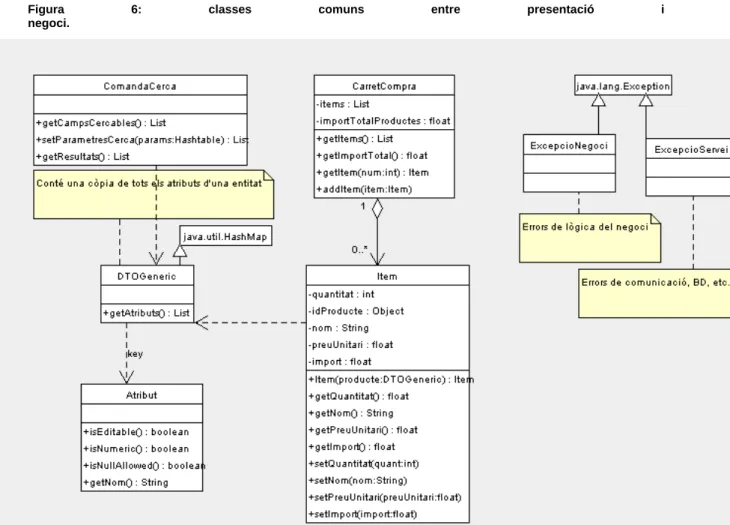Viewport: 730px width, 525px height.
Task: Click the +Item(producte:DTOGeneric) constructor
Action: [391, 379]
